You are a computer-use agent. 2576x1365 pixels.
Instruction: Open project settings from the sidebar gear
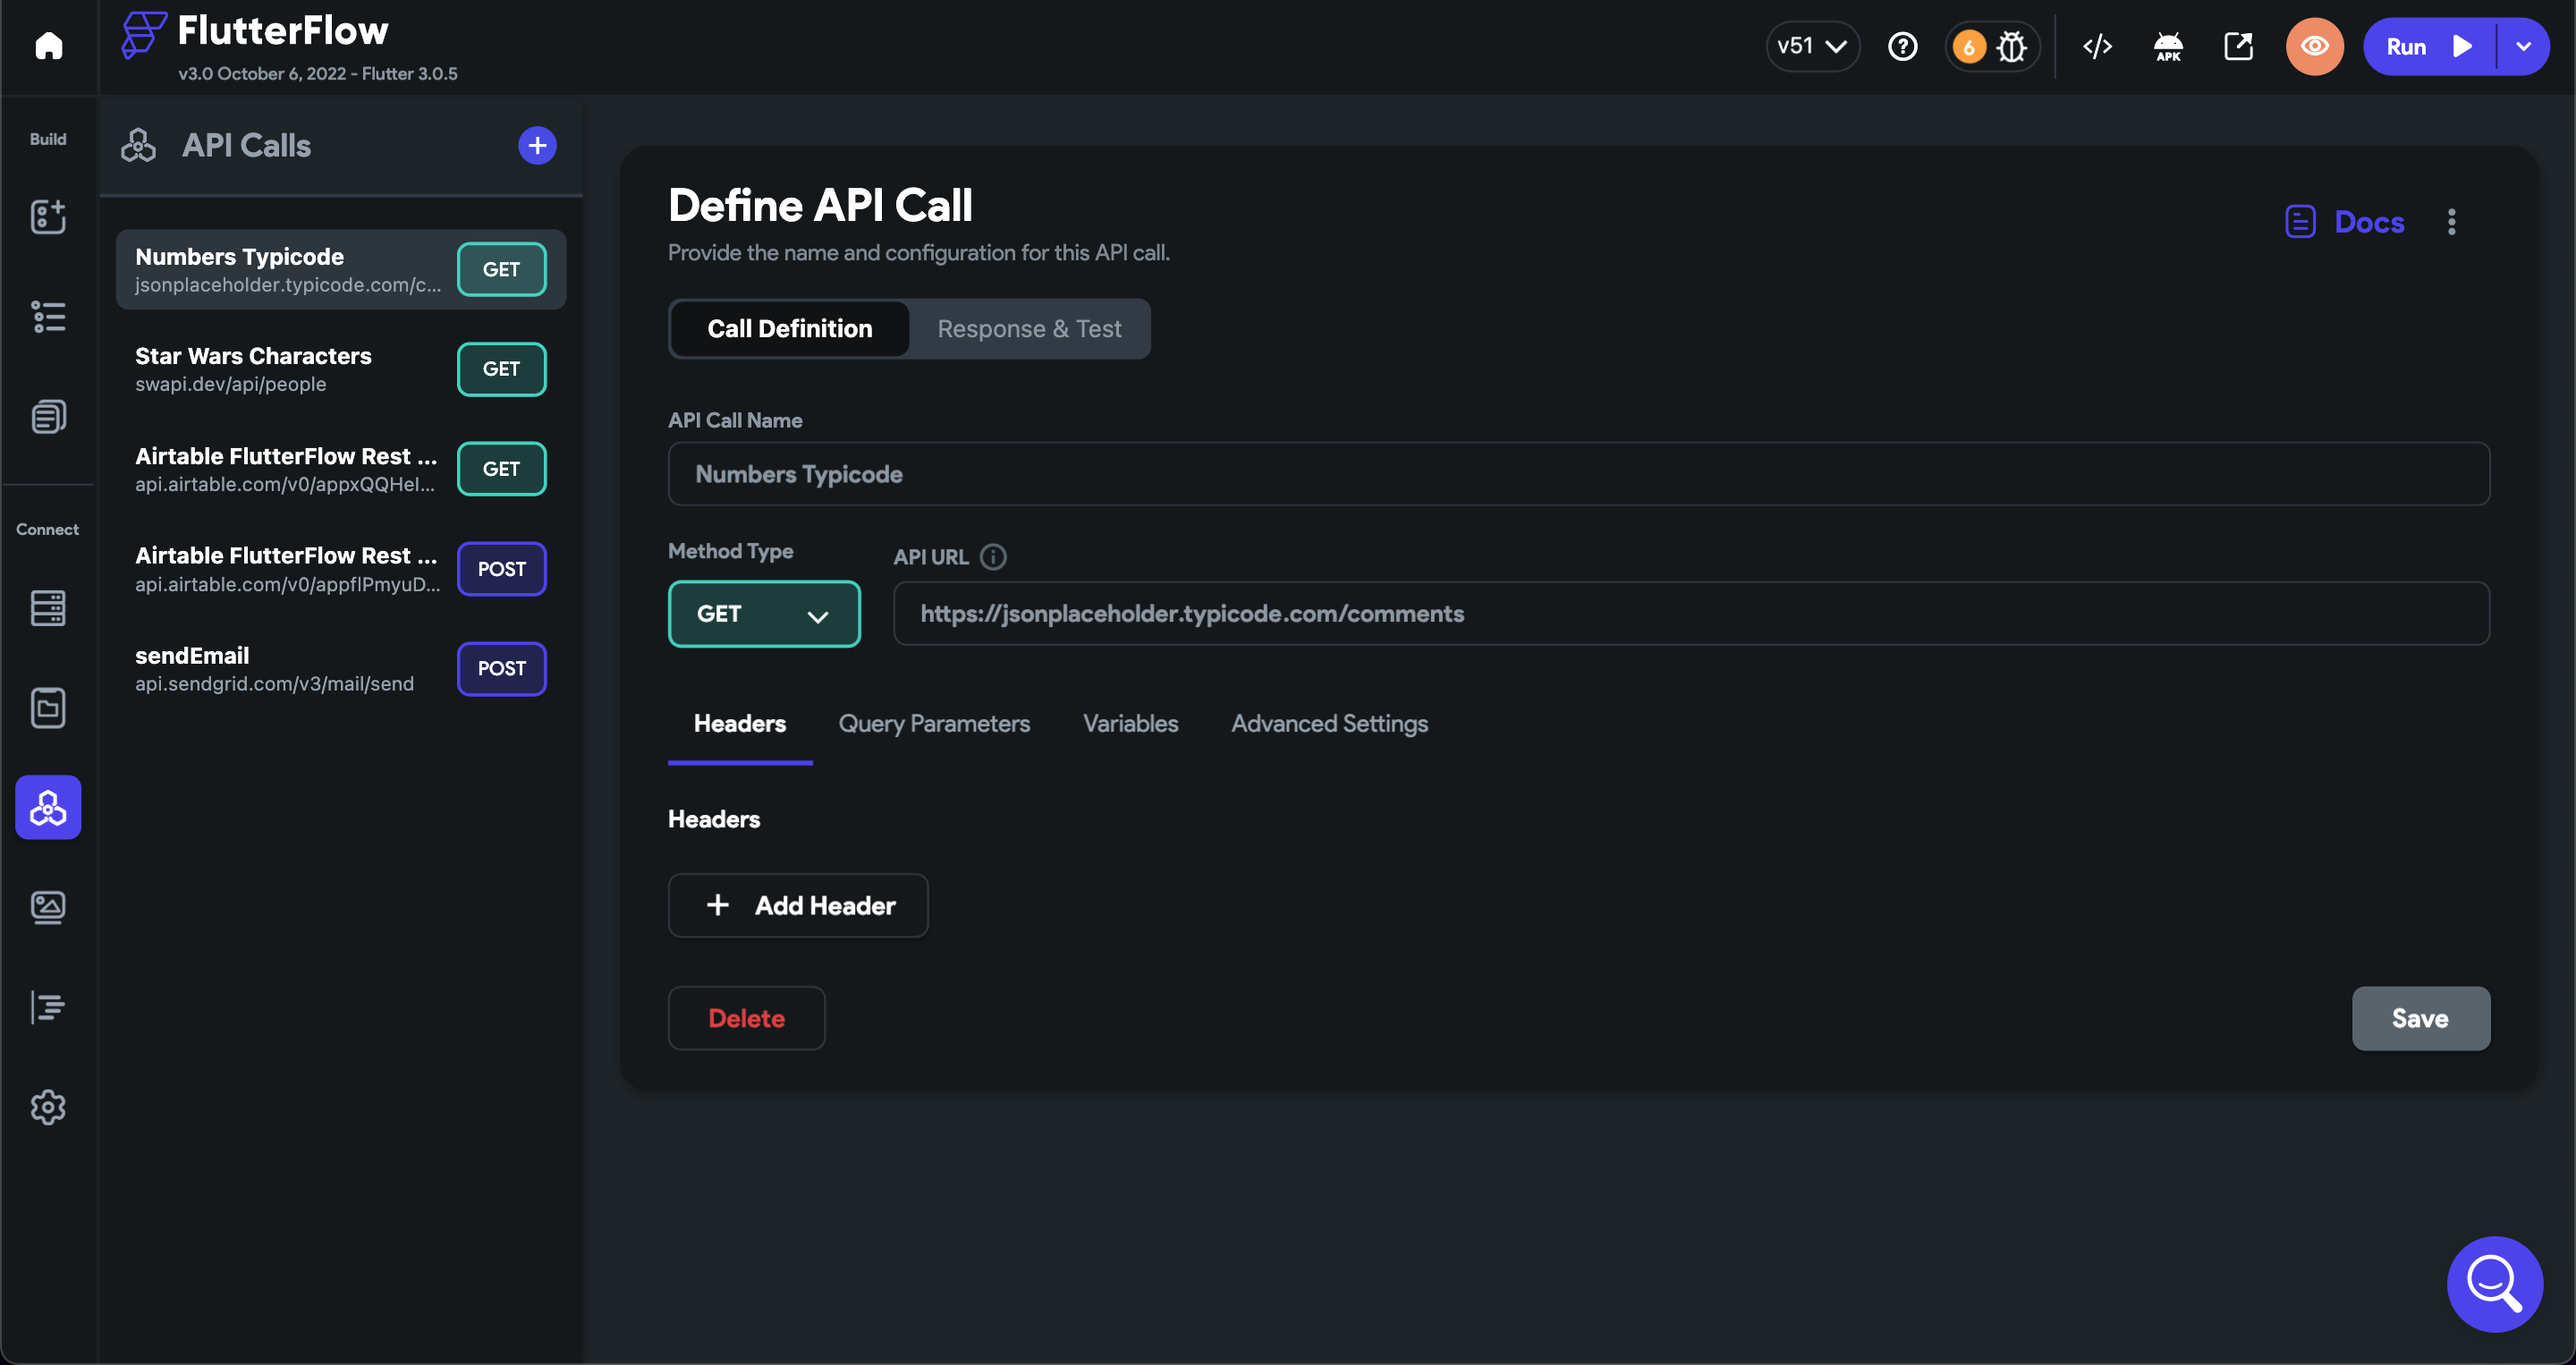(x=48, y=1107)
